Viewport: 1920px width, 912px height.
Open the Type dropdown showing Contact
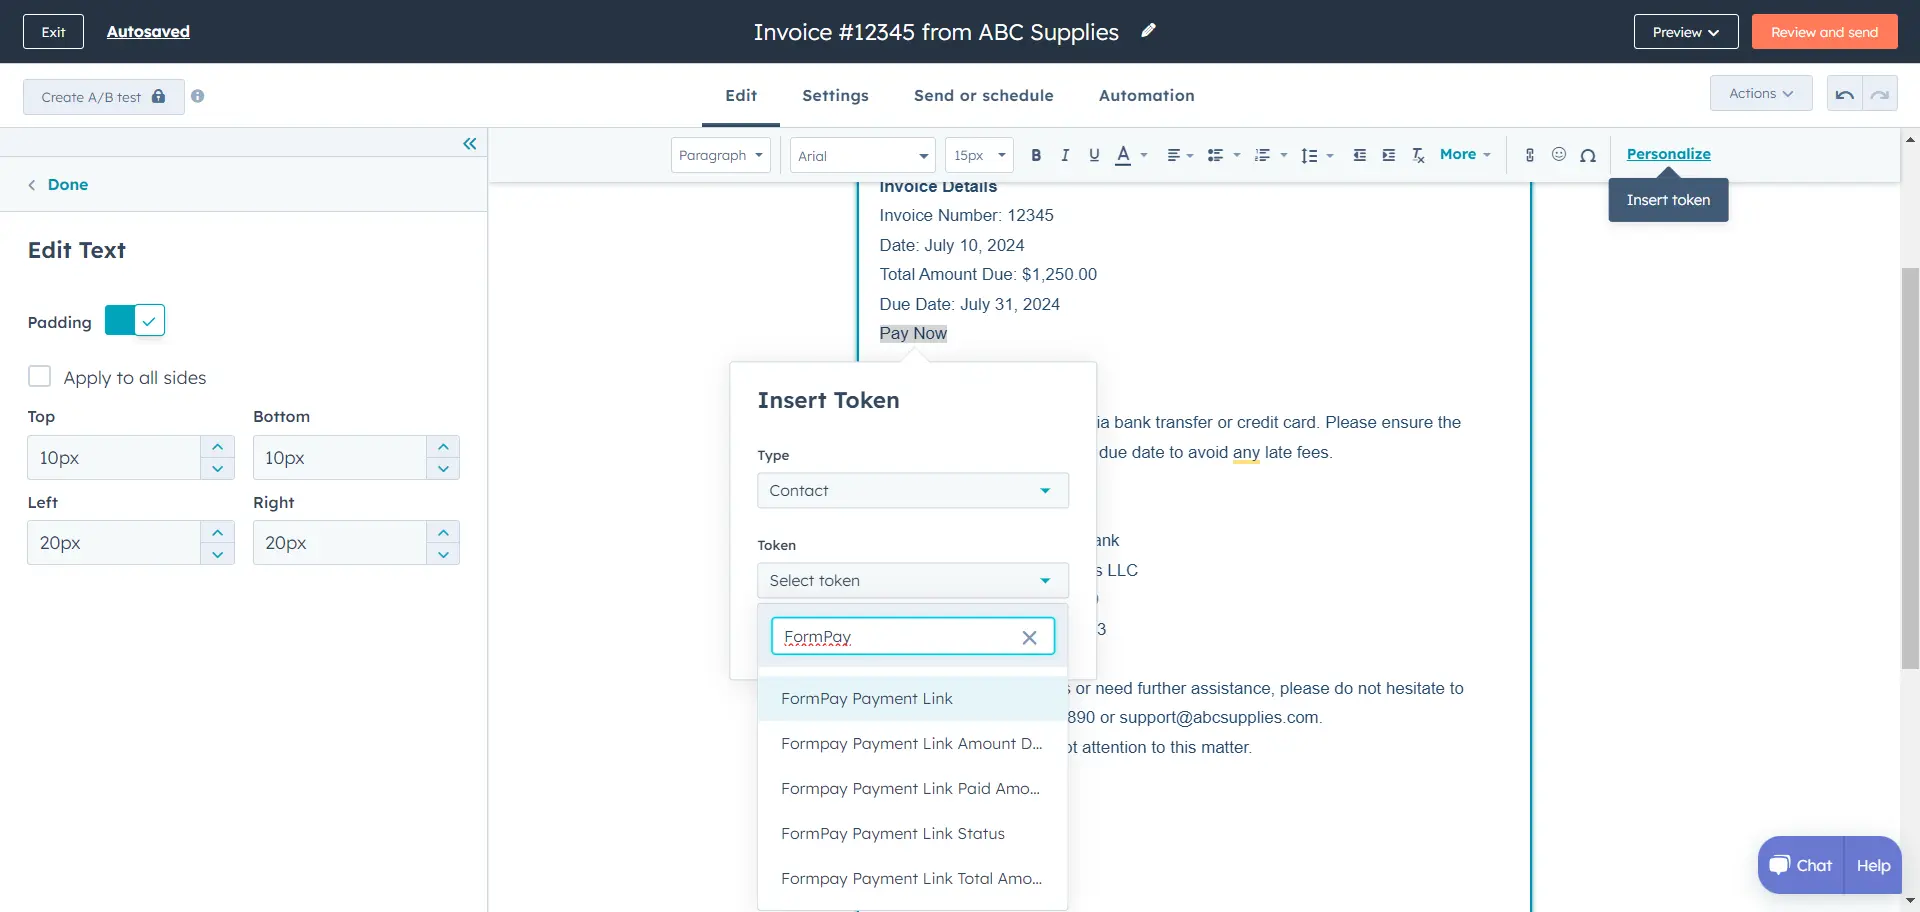click(912, 491)
